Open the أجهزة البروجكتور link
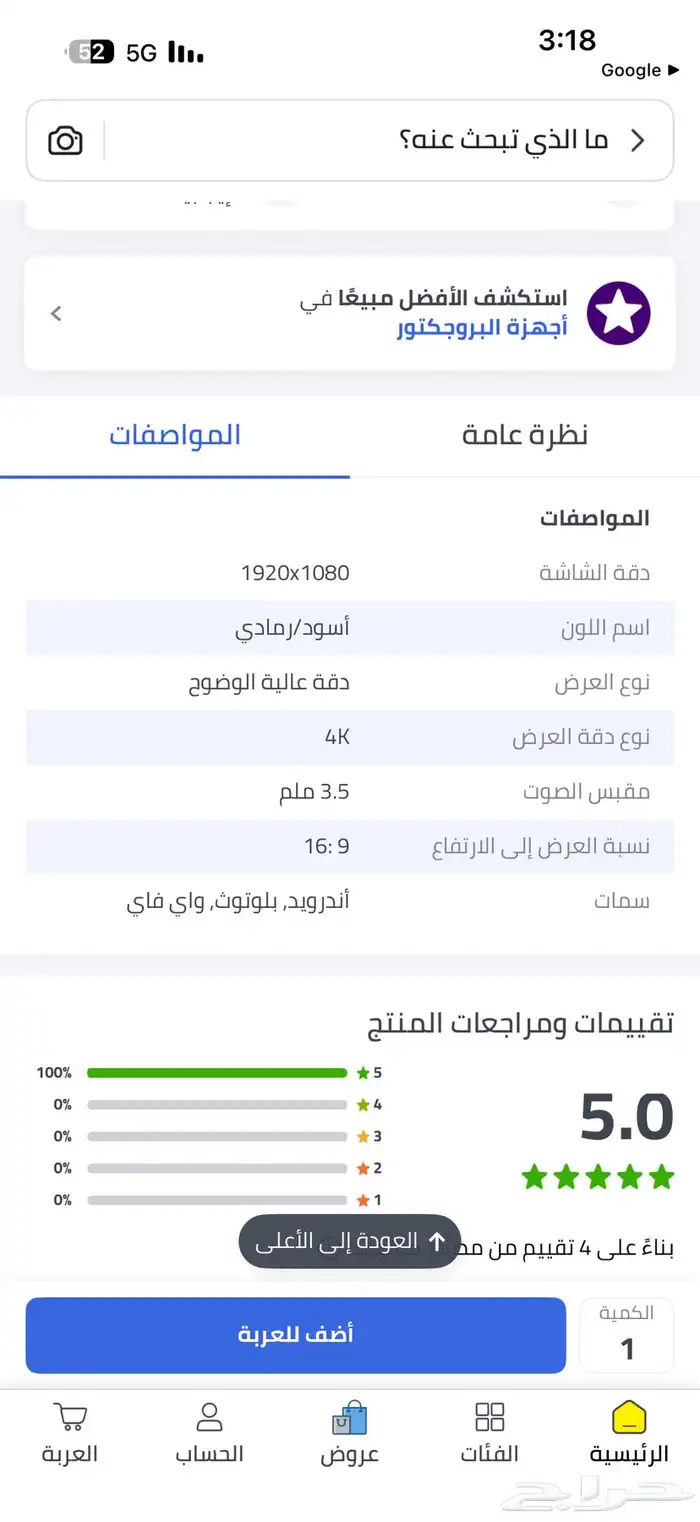Viewport: 700px width, 1522px height. pos(482,328)
